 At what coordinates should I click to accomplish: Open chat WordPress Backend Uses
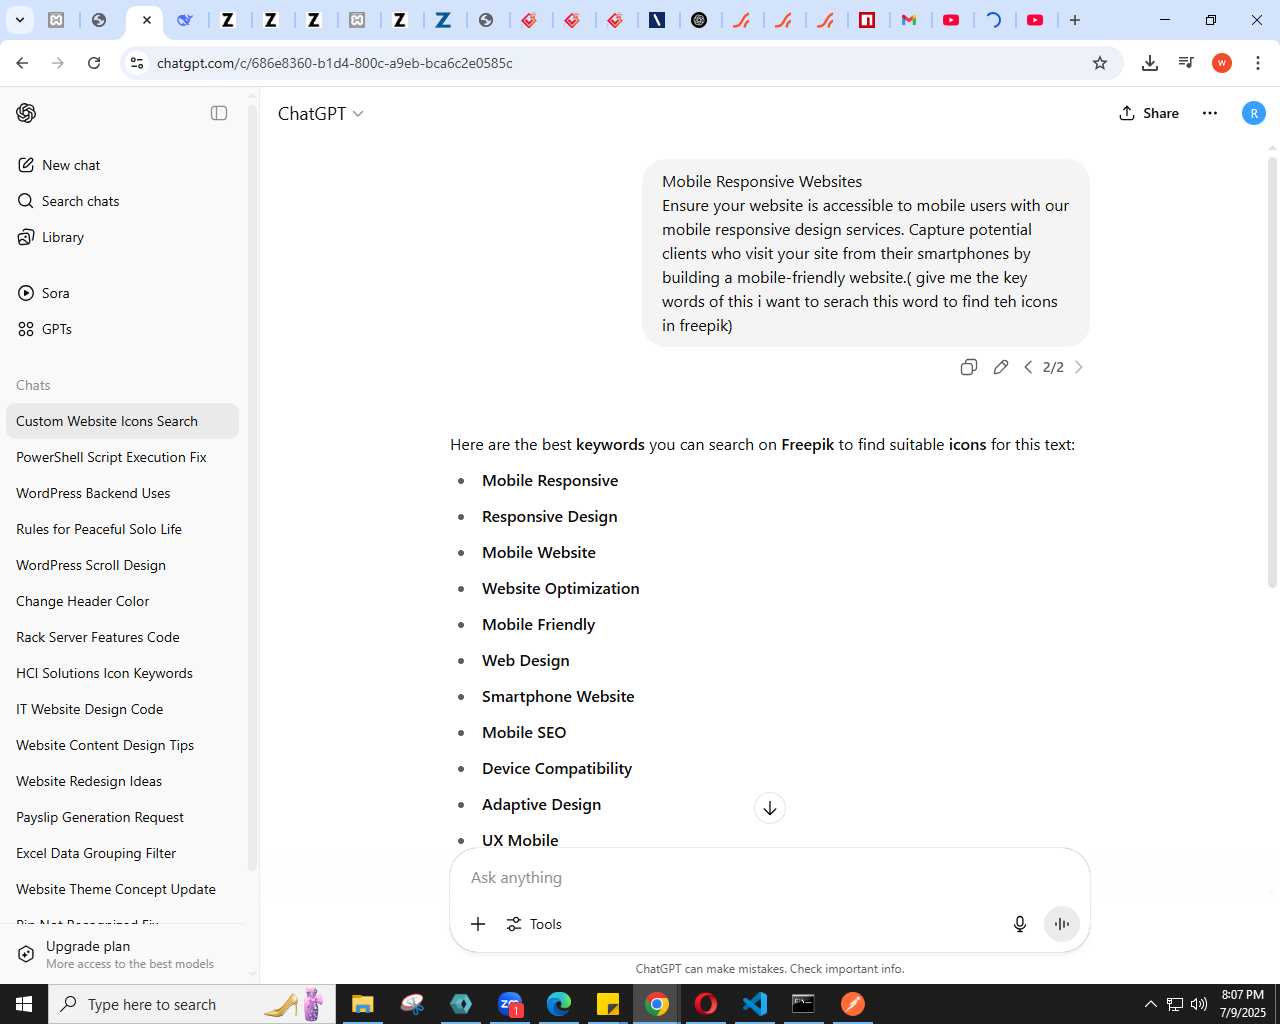pyautogui.click(x=123, y=493)
